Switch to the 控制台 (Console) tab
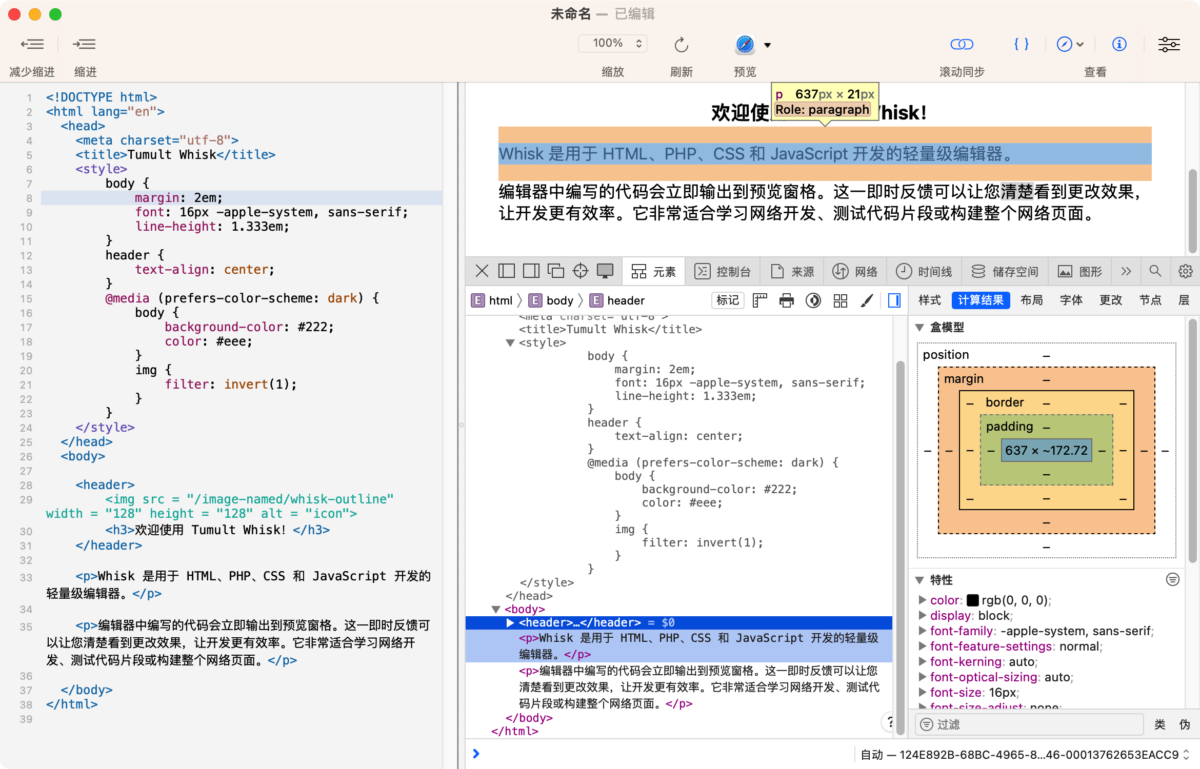 click(x=723, y=271)
